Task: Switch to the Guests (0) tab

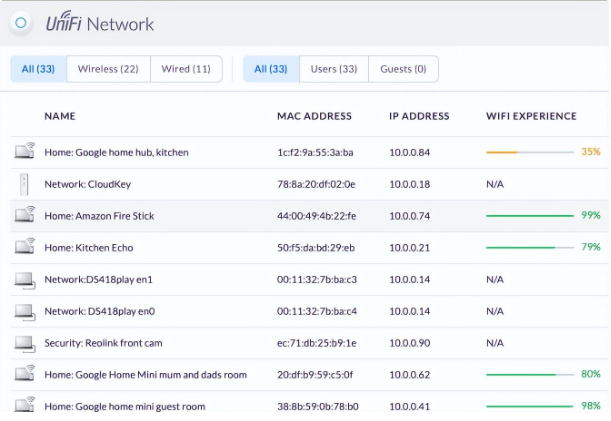Action: (403, 69)
